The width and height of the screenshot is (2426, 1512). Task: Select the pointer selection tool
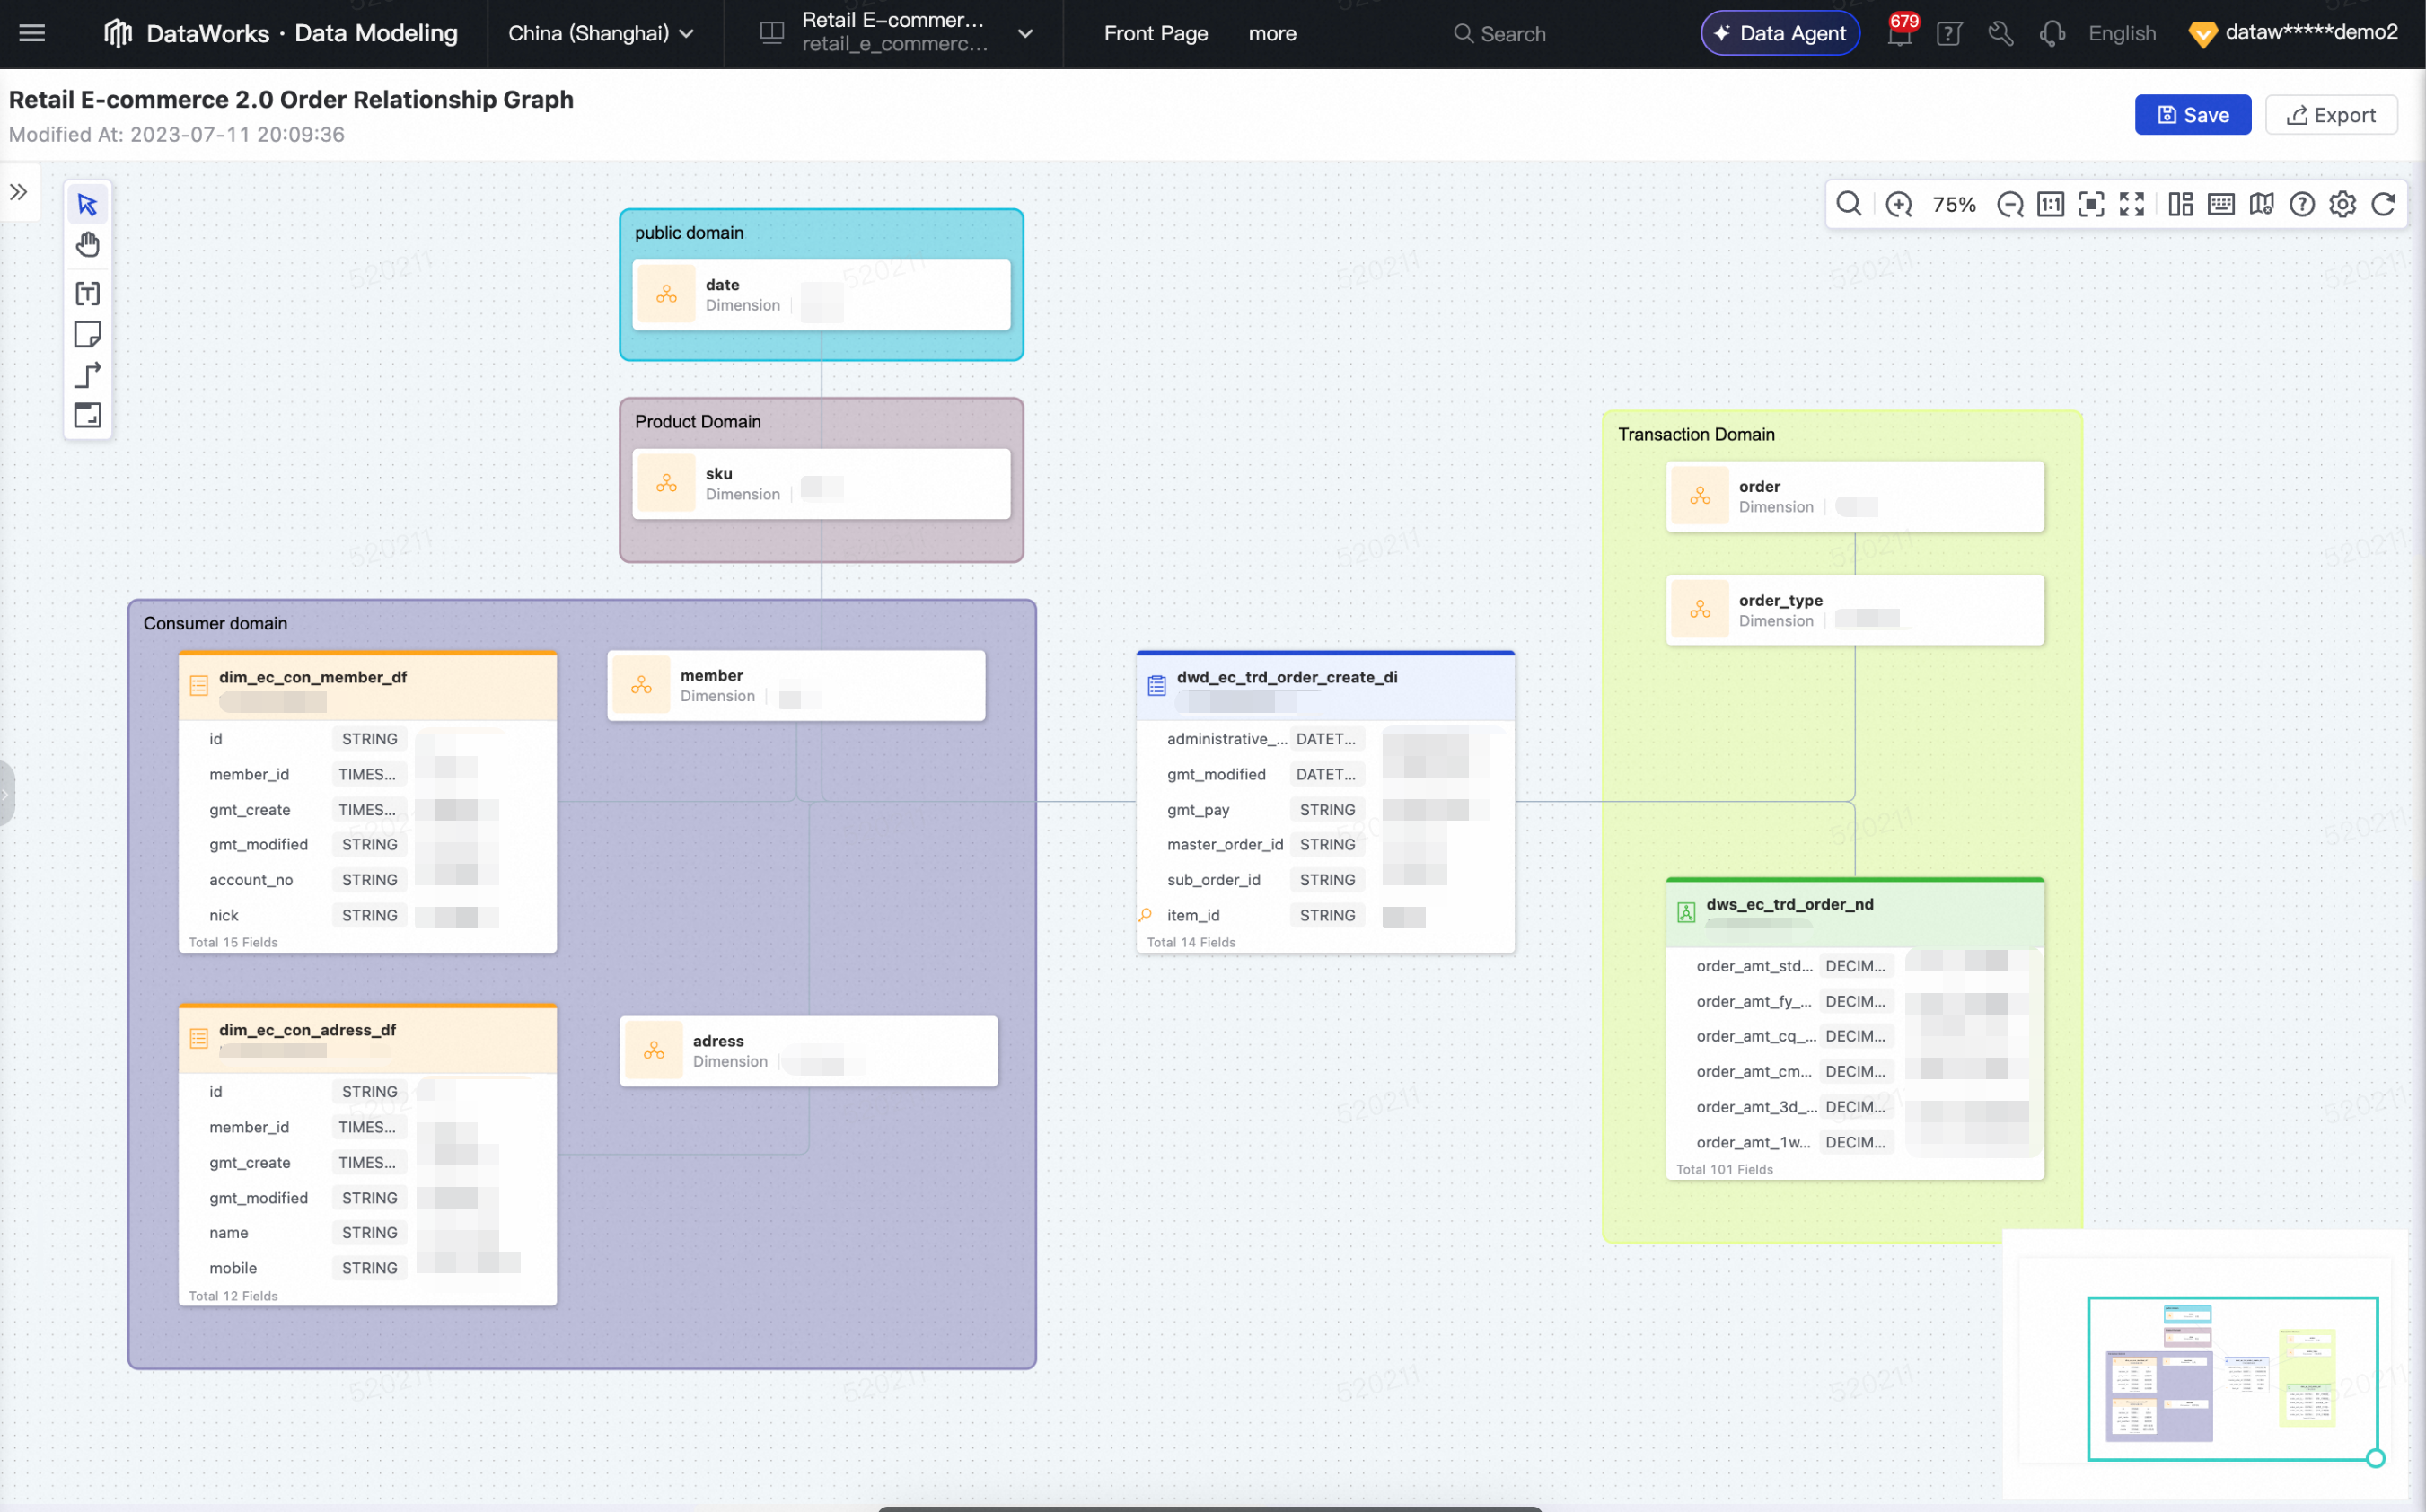click(x=87, y=204)
